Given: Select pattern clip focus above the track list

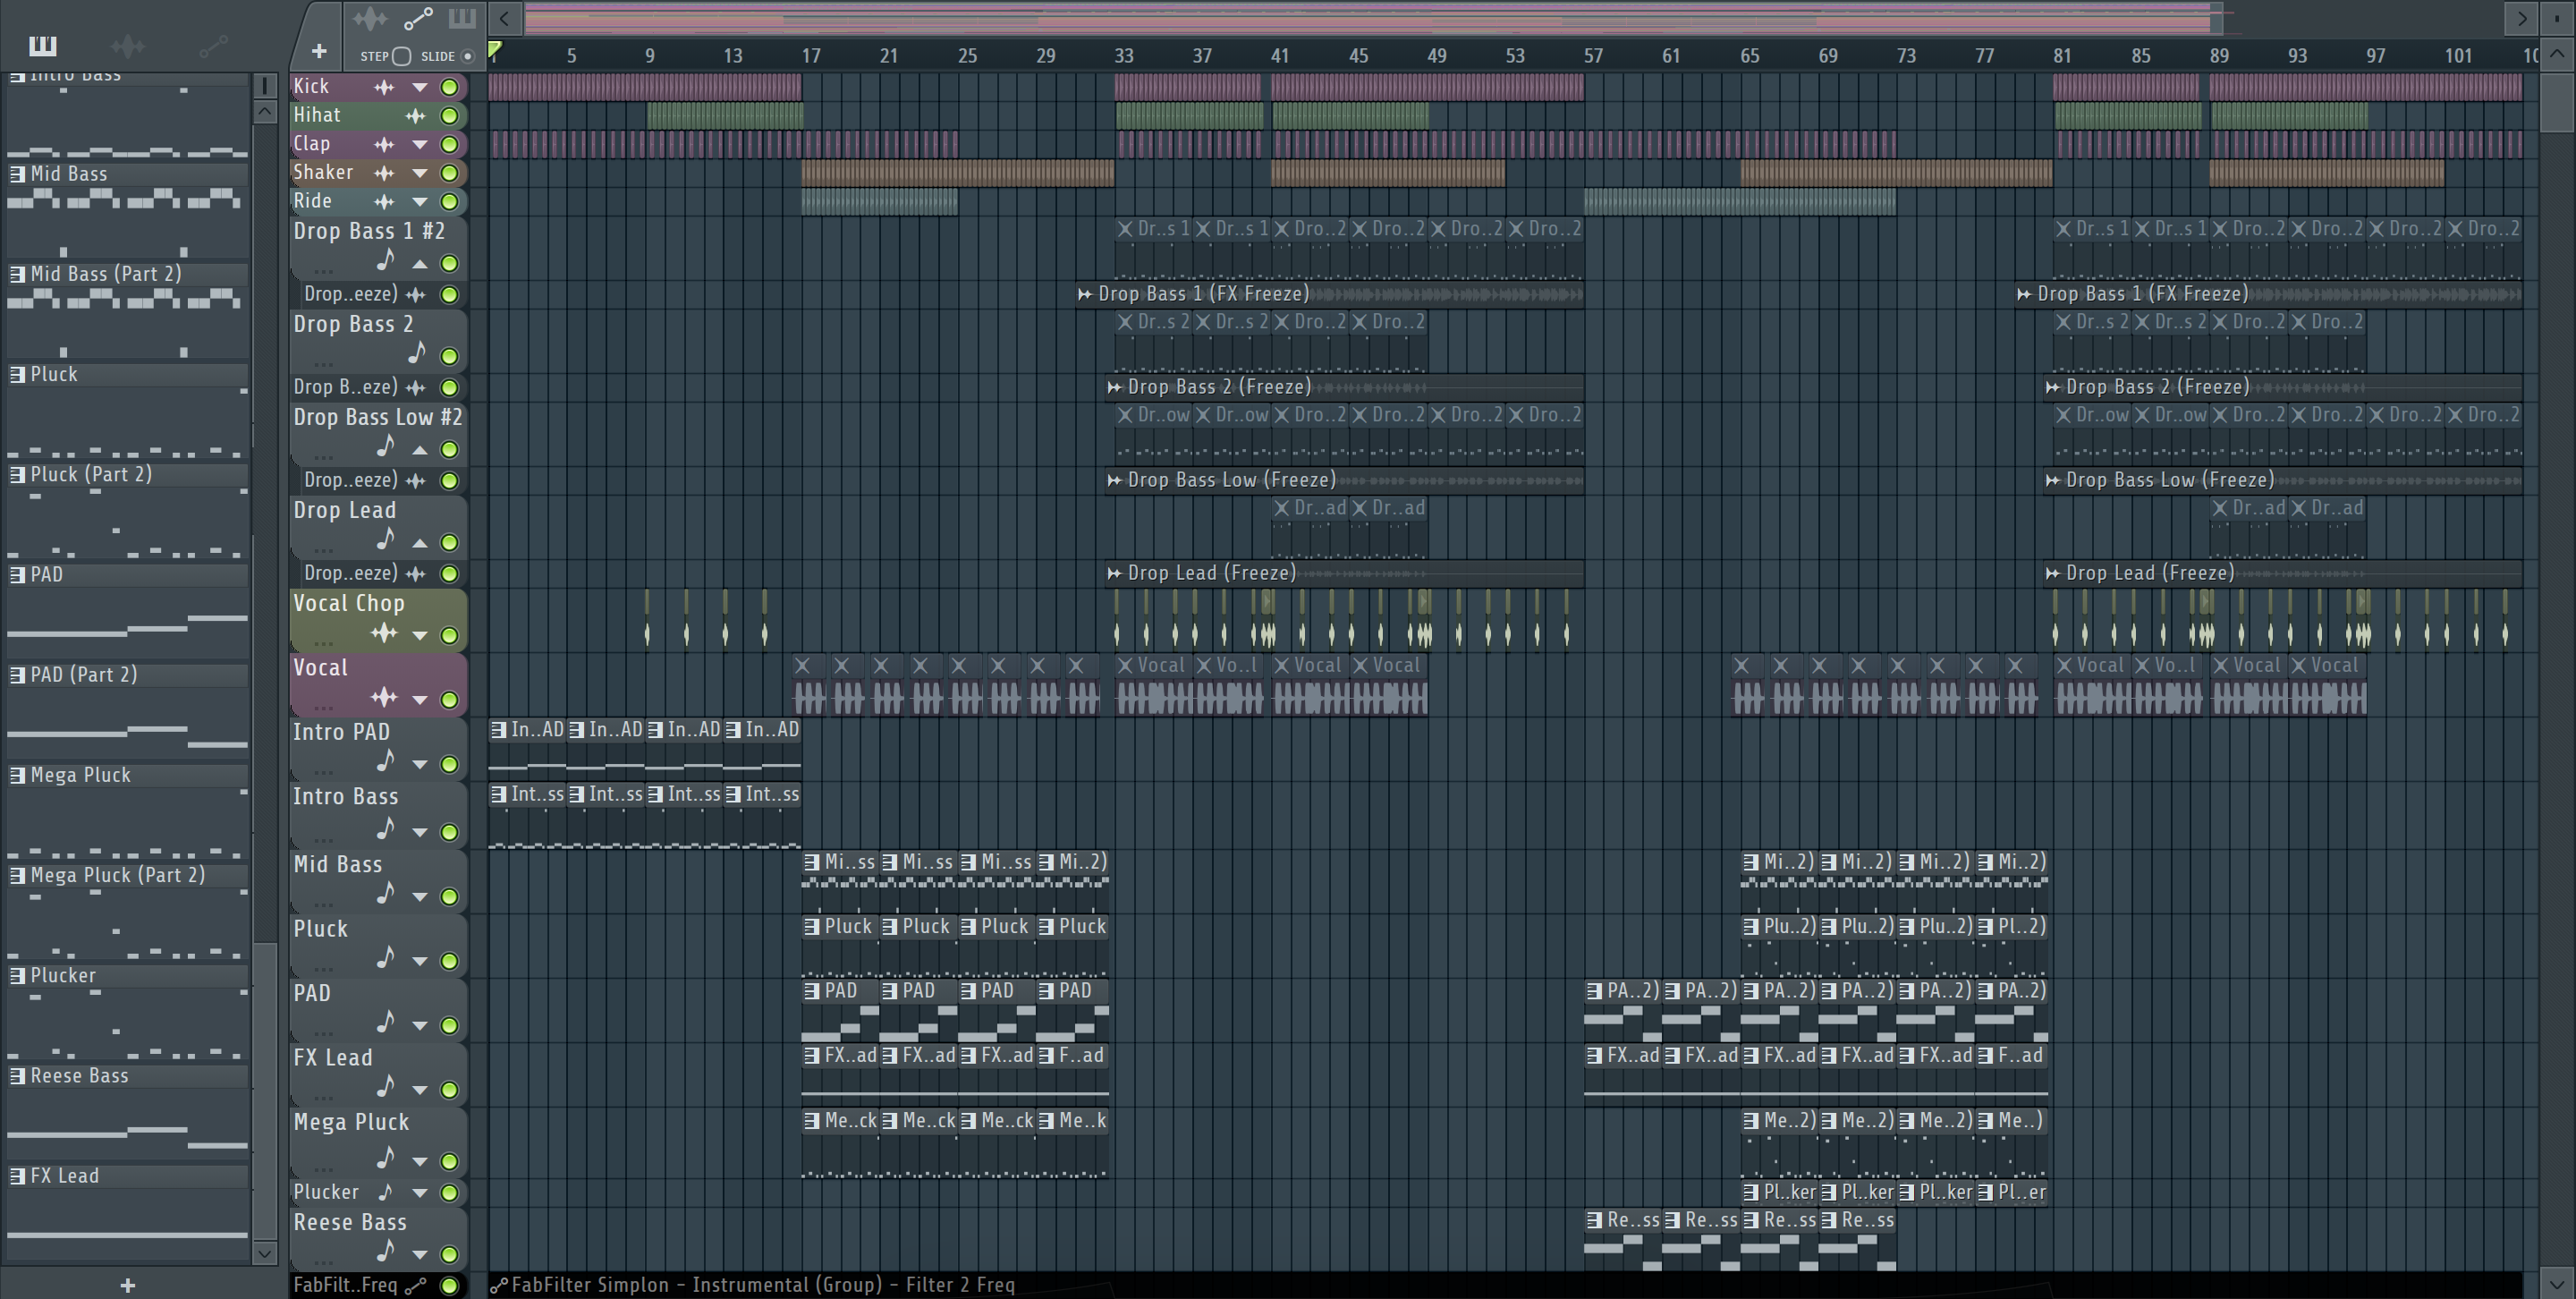Looking at the screenshot, I should [461, 19].
